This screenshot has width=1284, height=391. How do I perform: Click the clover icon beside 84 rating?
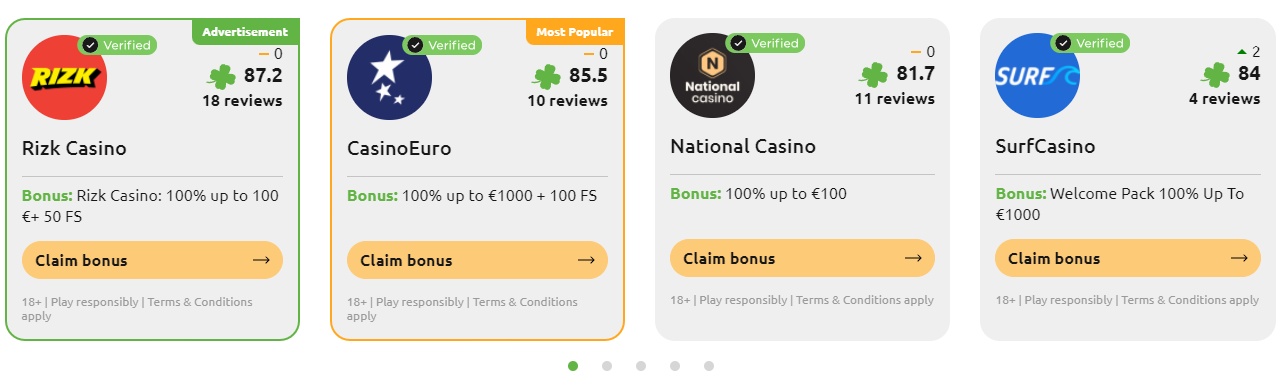1215,74
